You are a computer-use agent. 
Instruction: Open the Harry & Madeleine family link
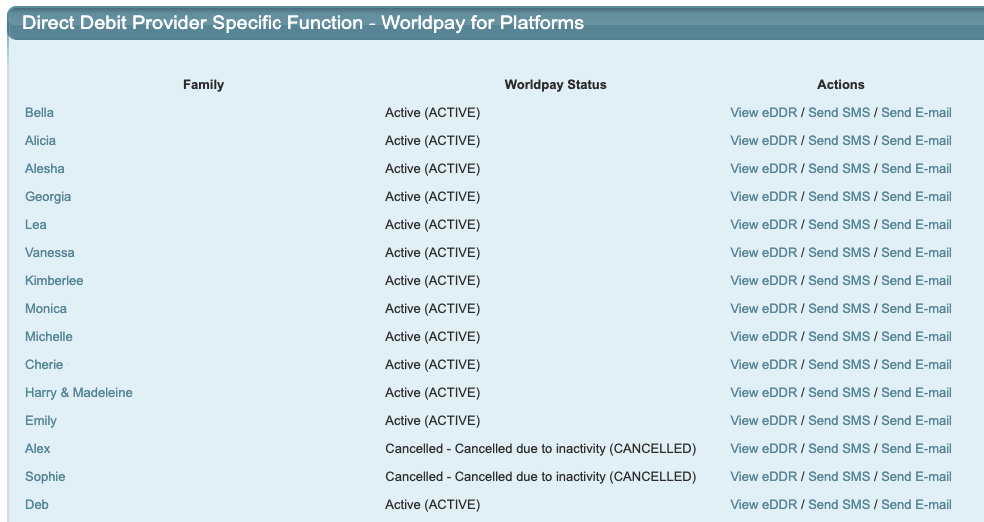coord(78,393)
